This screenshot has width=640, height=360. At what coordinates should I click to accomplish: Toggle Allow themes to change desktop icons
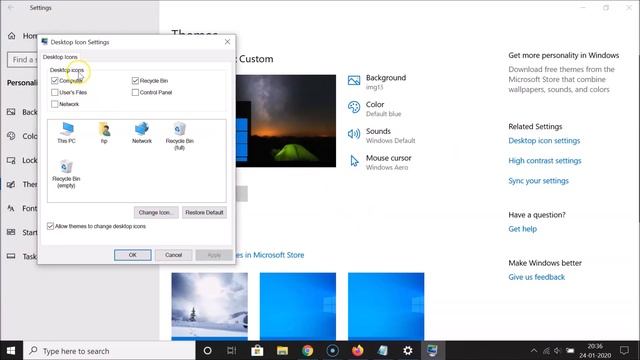click(50, 226)
